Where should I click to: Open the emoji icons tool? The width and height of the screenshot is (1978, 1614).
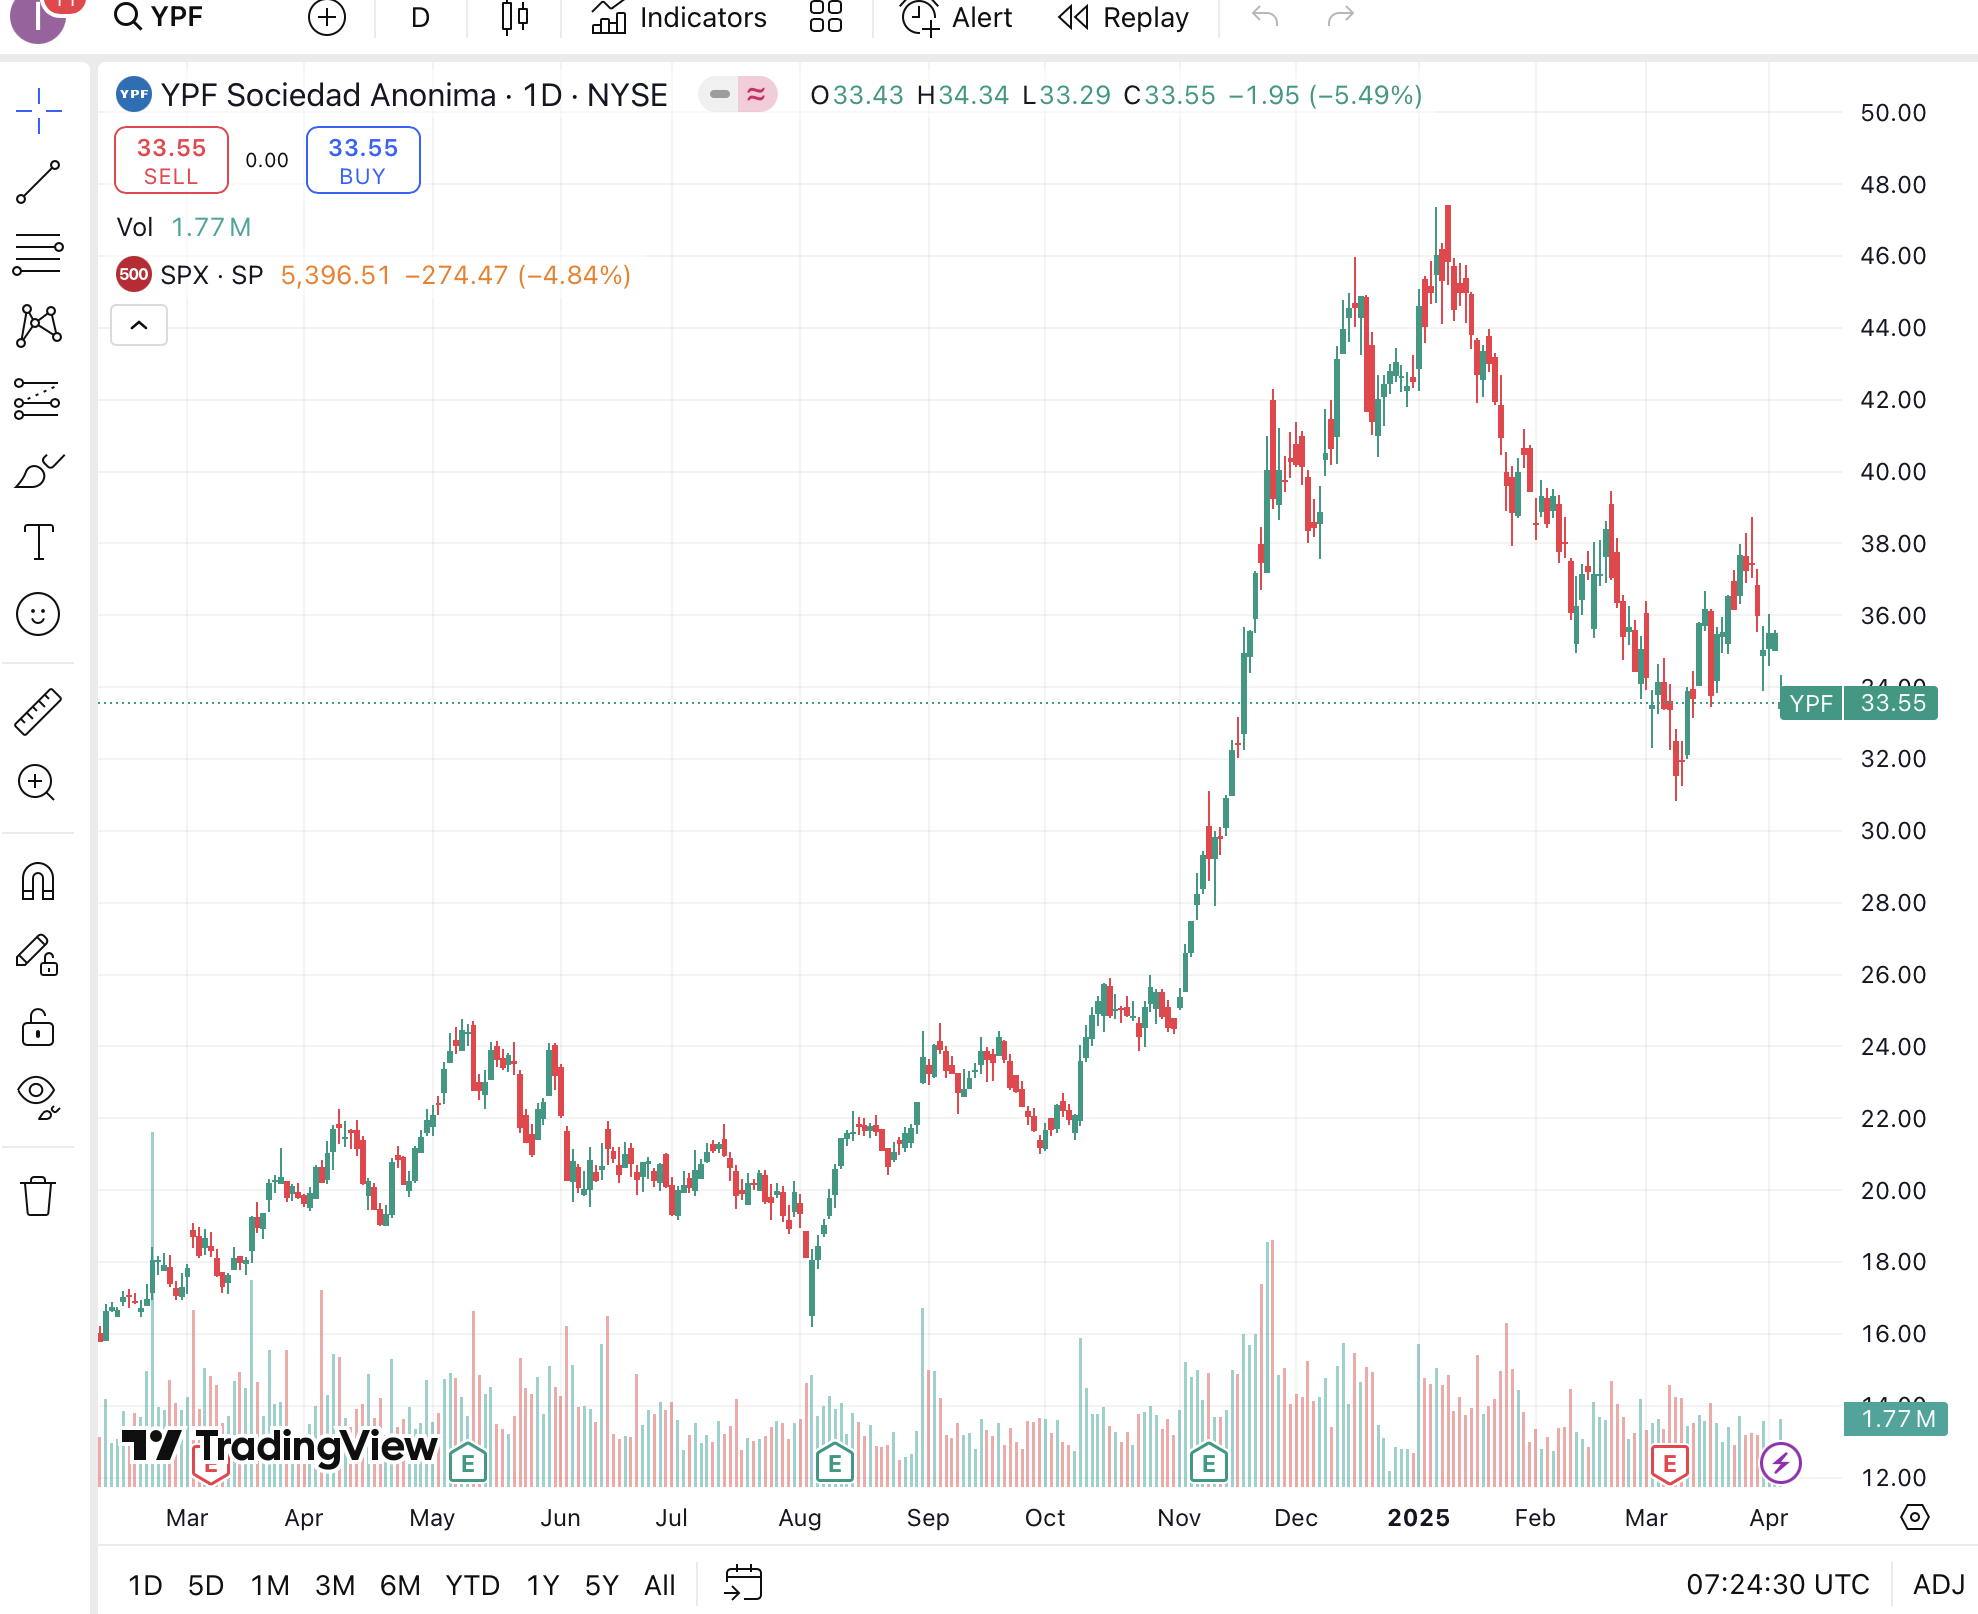pyautogui.click(x=39, y=614)
